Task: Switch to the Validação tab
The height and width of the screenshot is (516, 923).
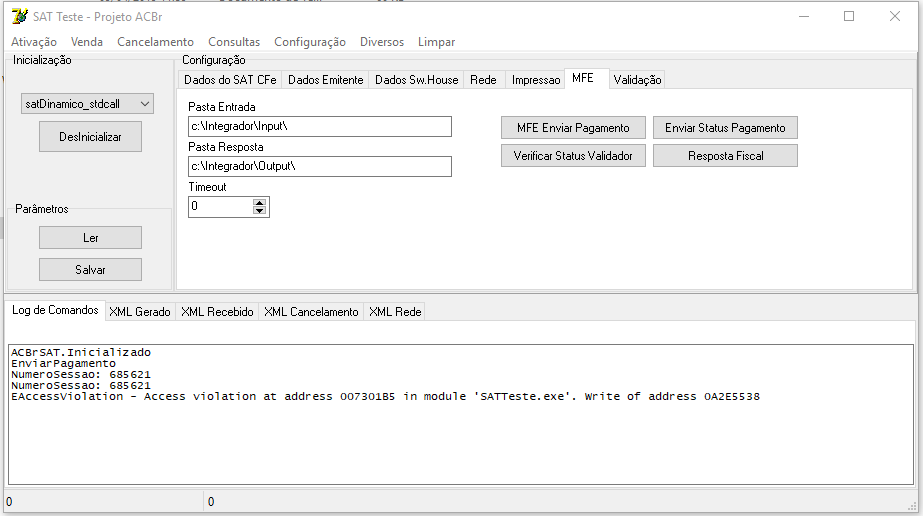Action: tap(637, 80)
